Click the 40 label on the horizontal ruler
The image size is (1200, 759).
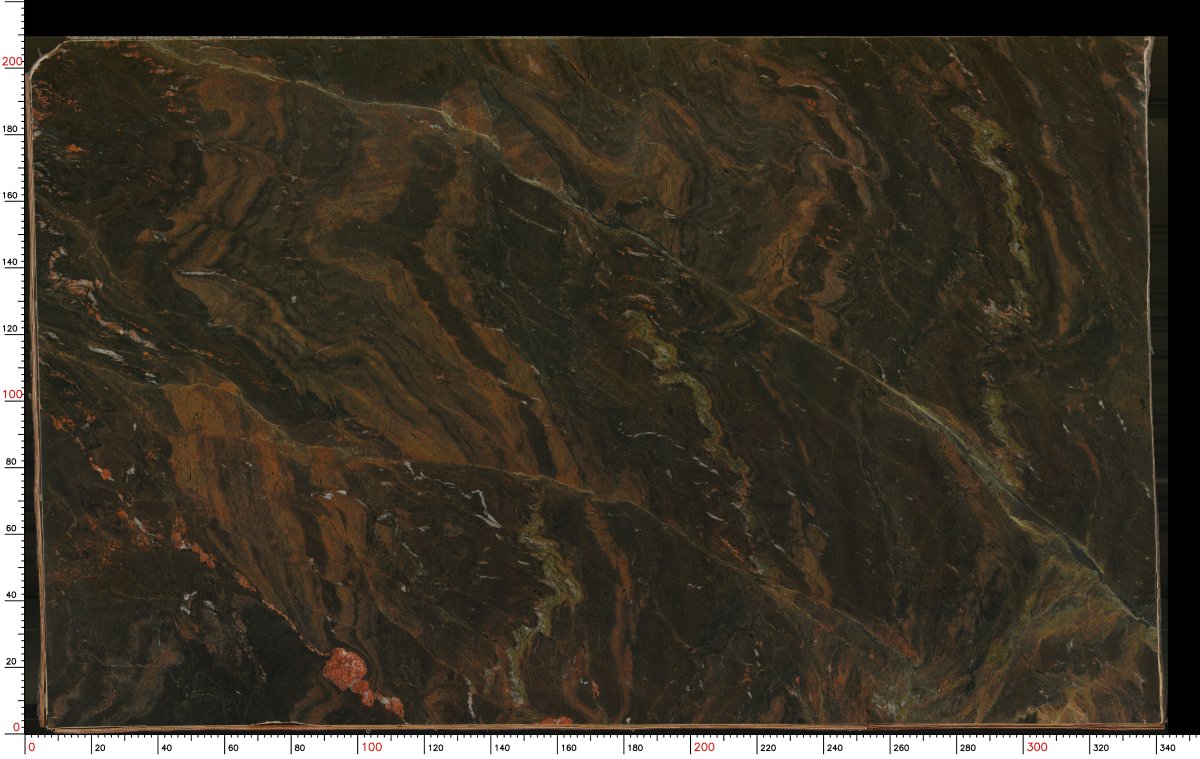[x=165, y=748]
